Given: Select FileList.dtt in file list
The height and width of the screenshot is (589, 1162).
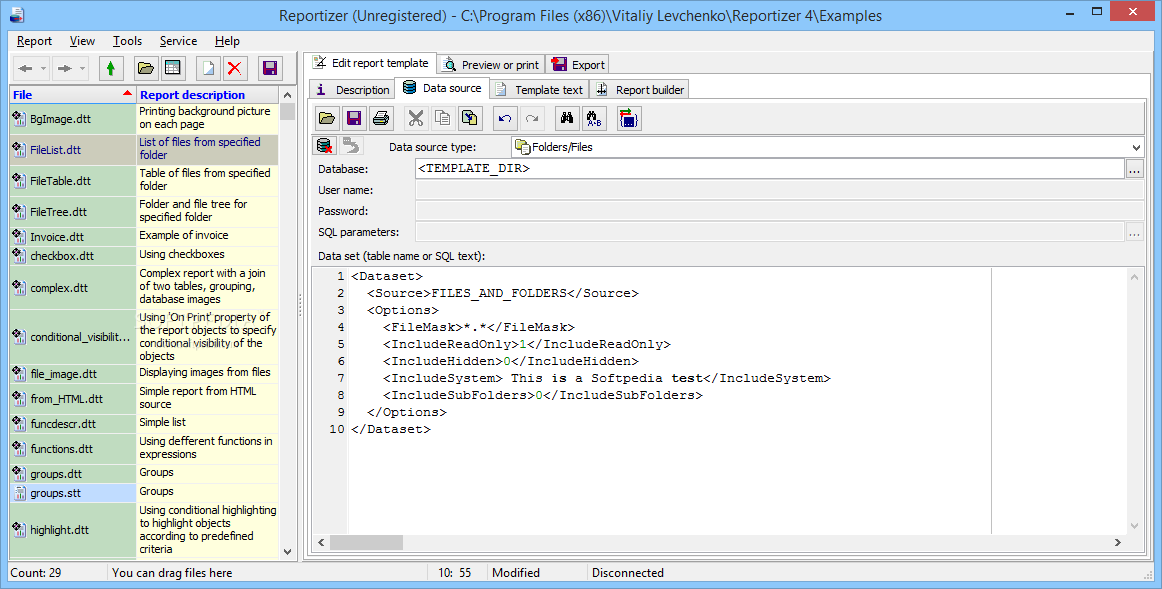Looking at the screenshot, I should 73,150.
